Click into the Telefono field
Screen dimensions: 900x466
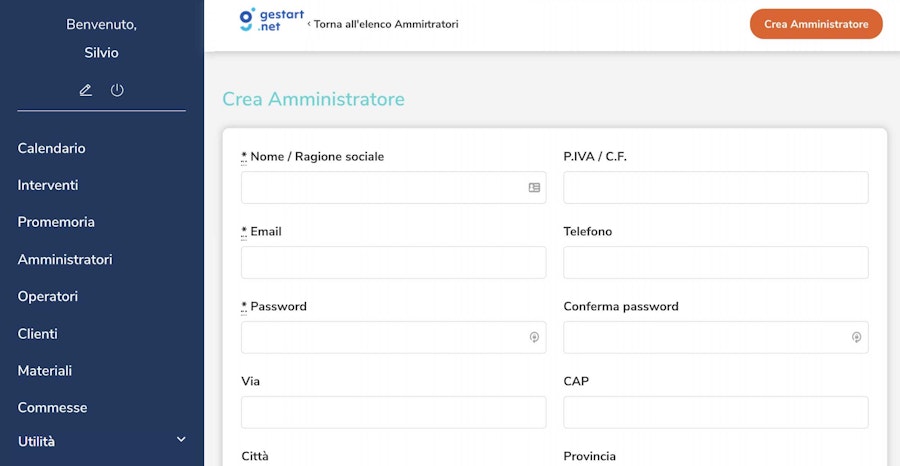[715, 262]
